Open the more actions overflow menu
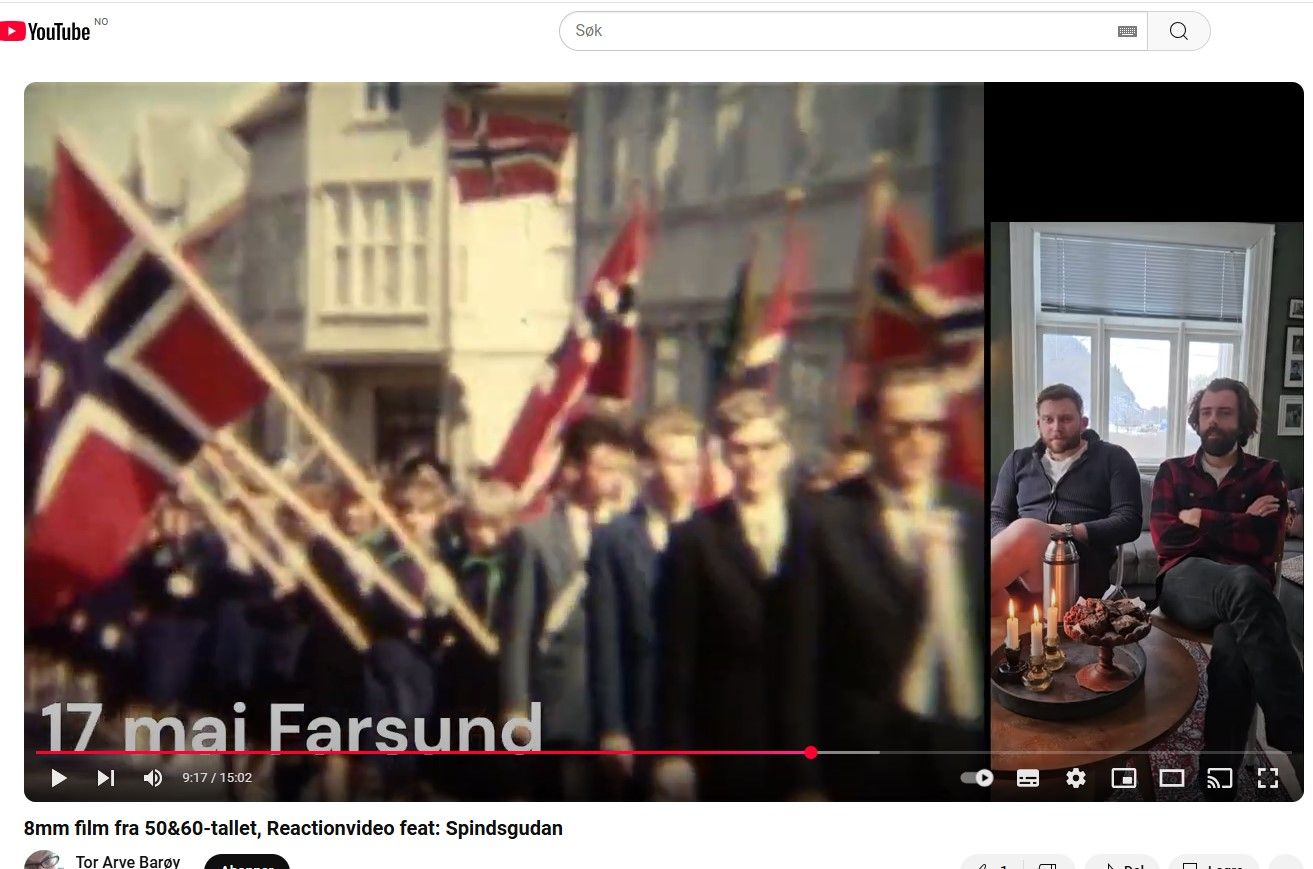This screenshot has width=1313, height=869. pos(1284,866)
